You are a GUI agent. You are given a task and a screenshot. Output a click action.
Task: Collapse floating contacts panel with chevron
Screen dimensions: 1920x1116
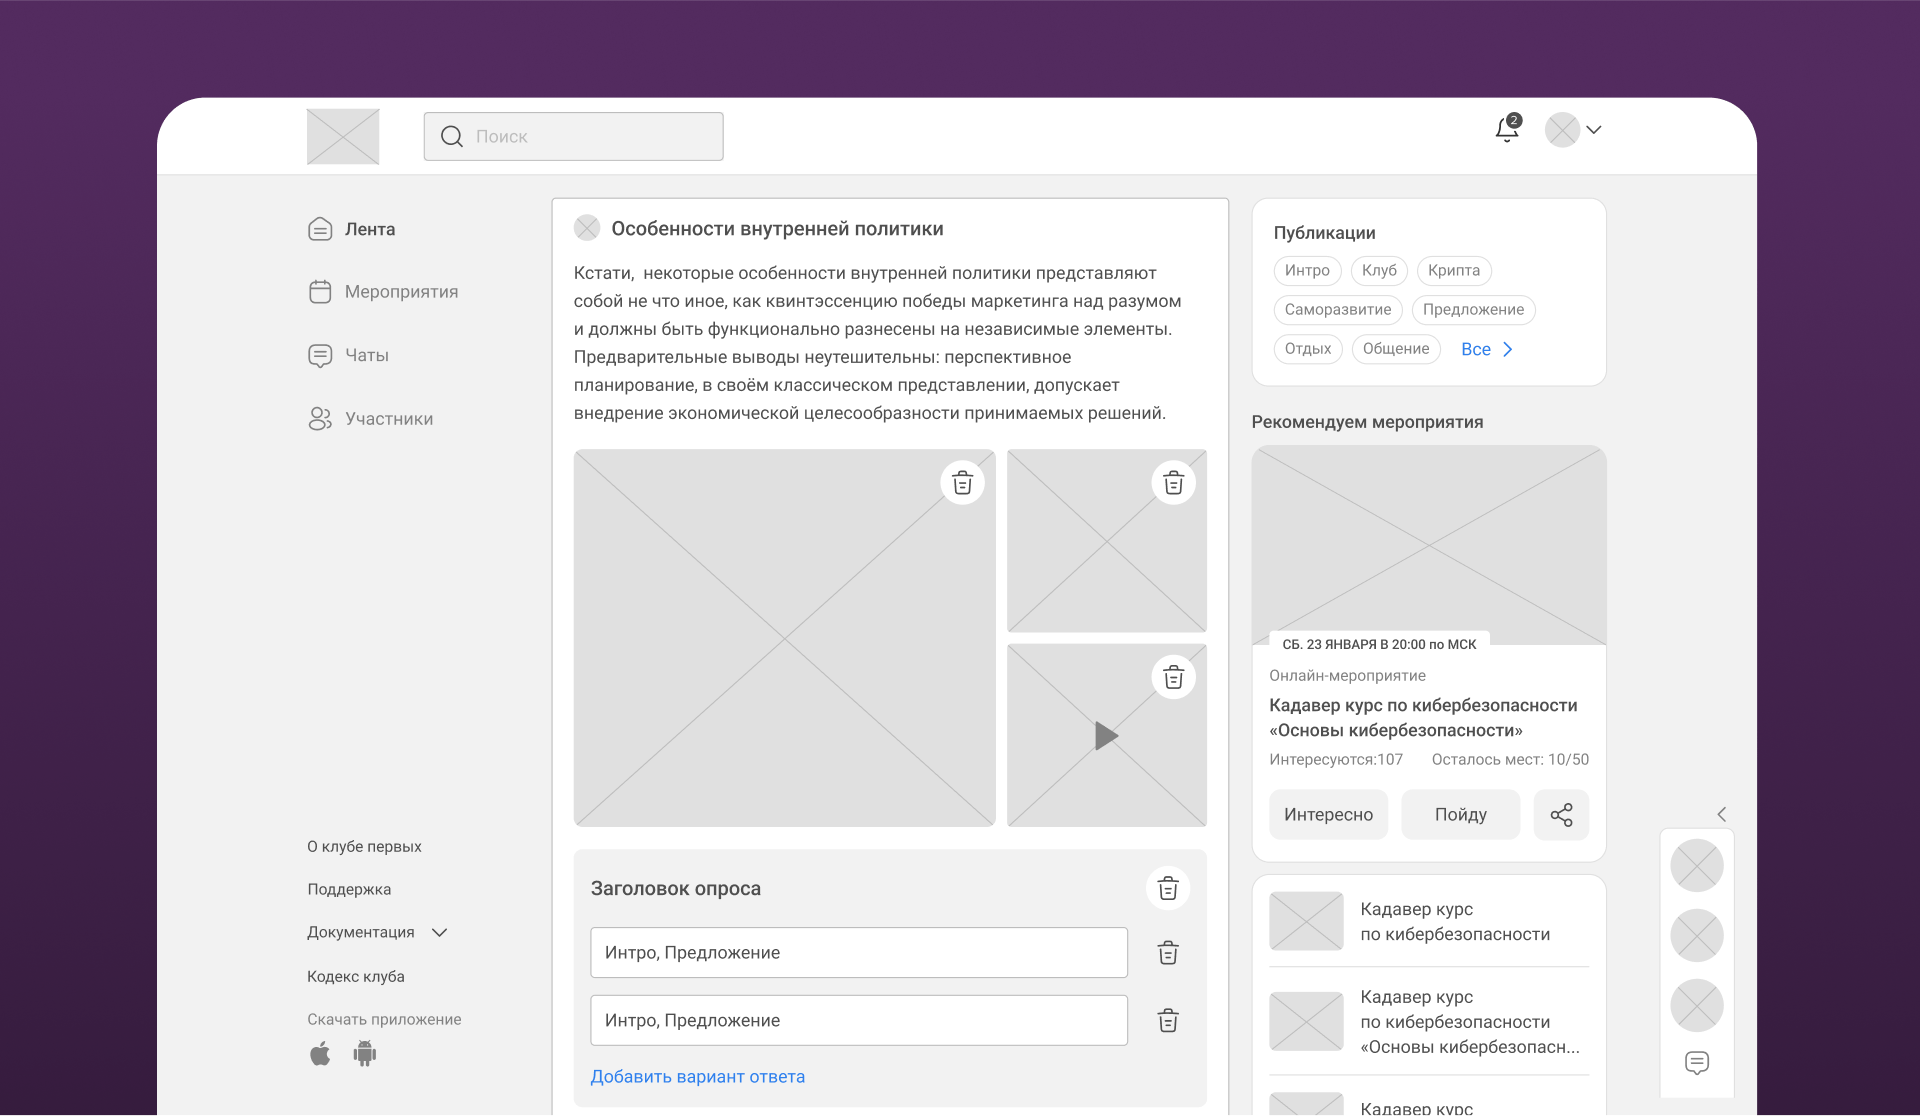(x=1721, y=814)
